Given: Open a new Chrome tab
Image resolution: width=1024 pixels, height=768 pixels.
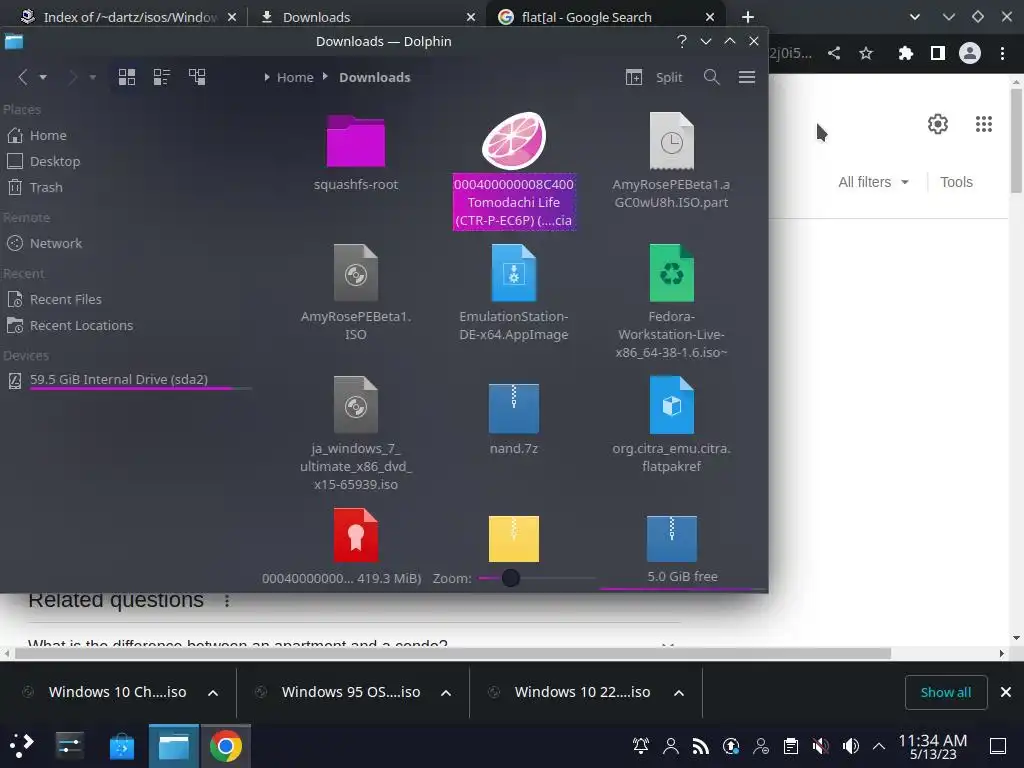Looking at the screenshot, I should pyautogui.click(x=748, y=17).
